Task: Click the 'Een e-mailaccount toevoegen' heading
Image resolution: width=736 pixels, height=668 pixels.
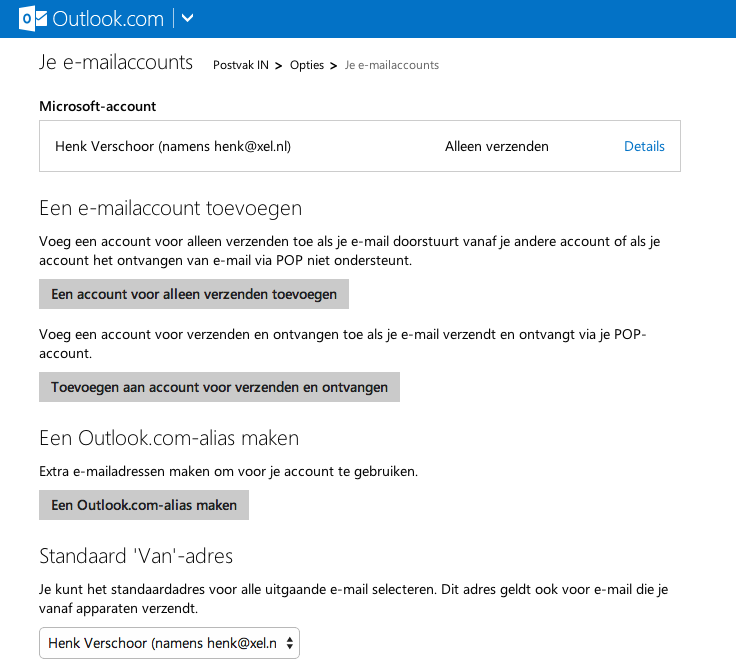Action: point(170,209)
